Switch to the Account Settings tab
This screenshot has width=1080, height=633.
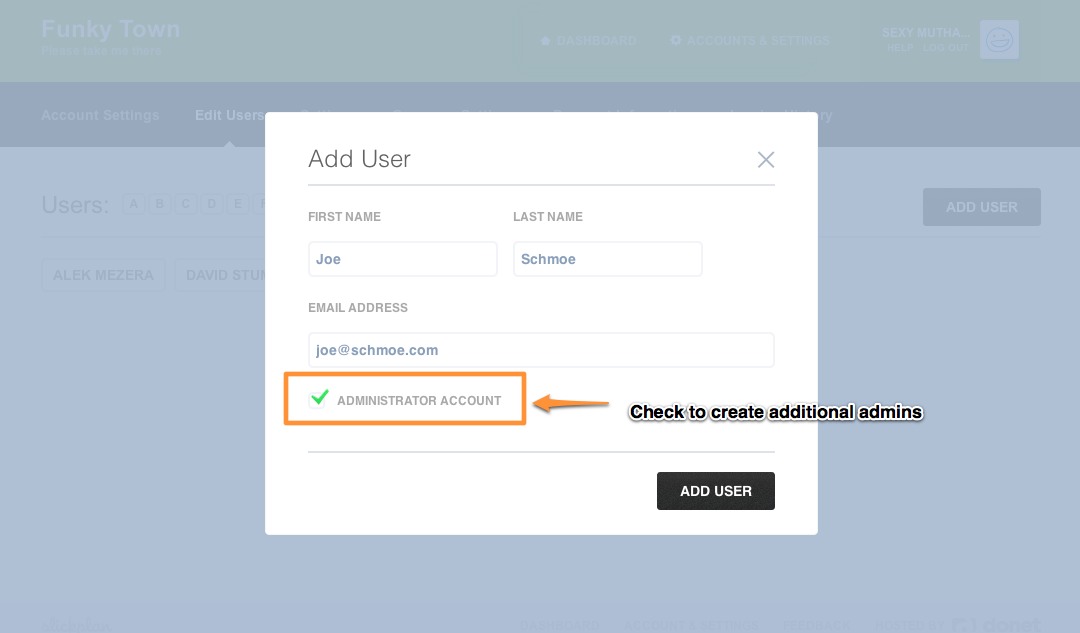100,115
